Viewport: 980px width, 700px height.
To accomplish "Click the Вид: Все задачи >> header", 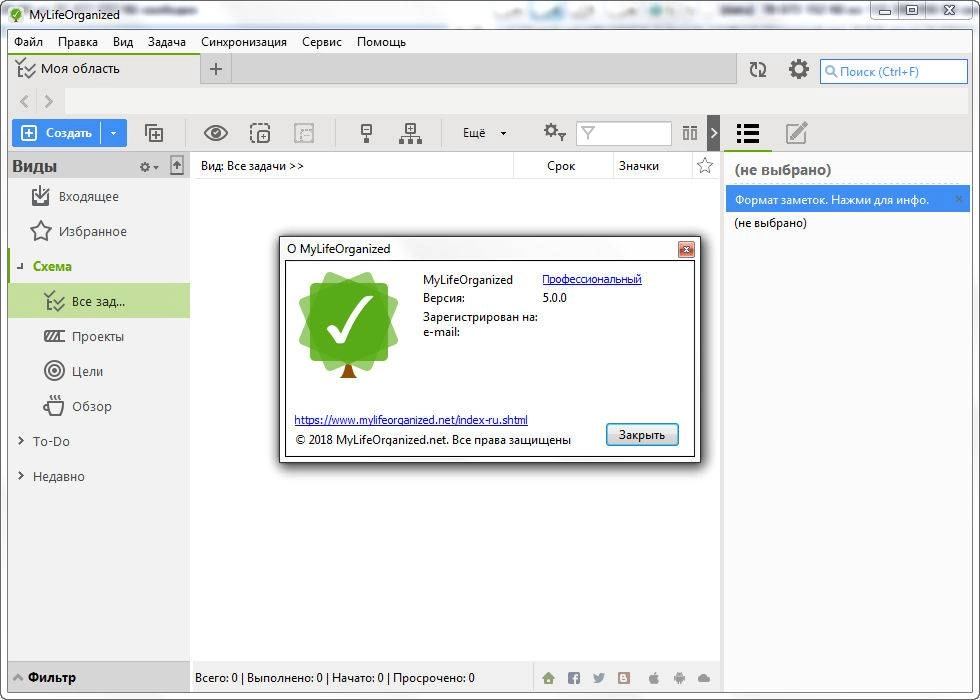I will (x=252, y=166).
